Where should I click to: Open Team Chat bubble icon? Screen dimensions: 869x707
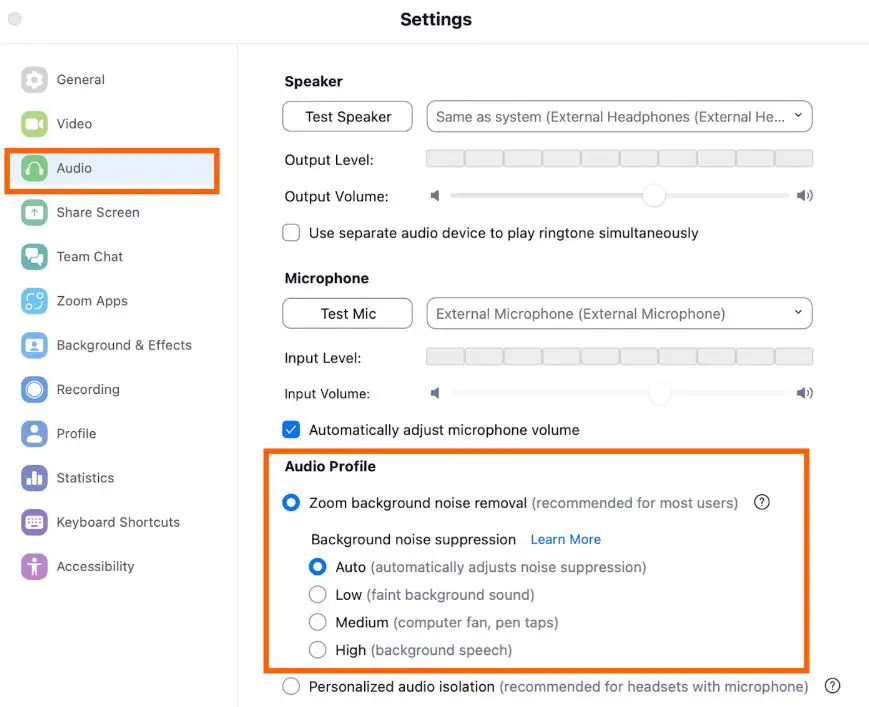coord(34,257)
